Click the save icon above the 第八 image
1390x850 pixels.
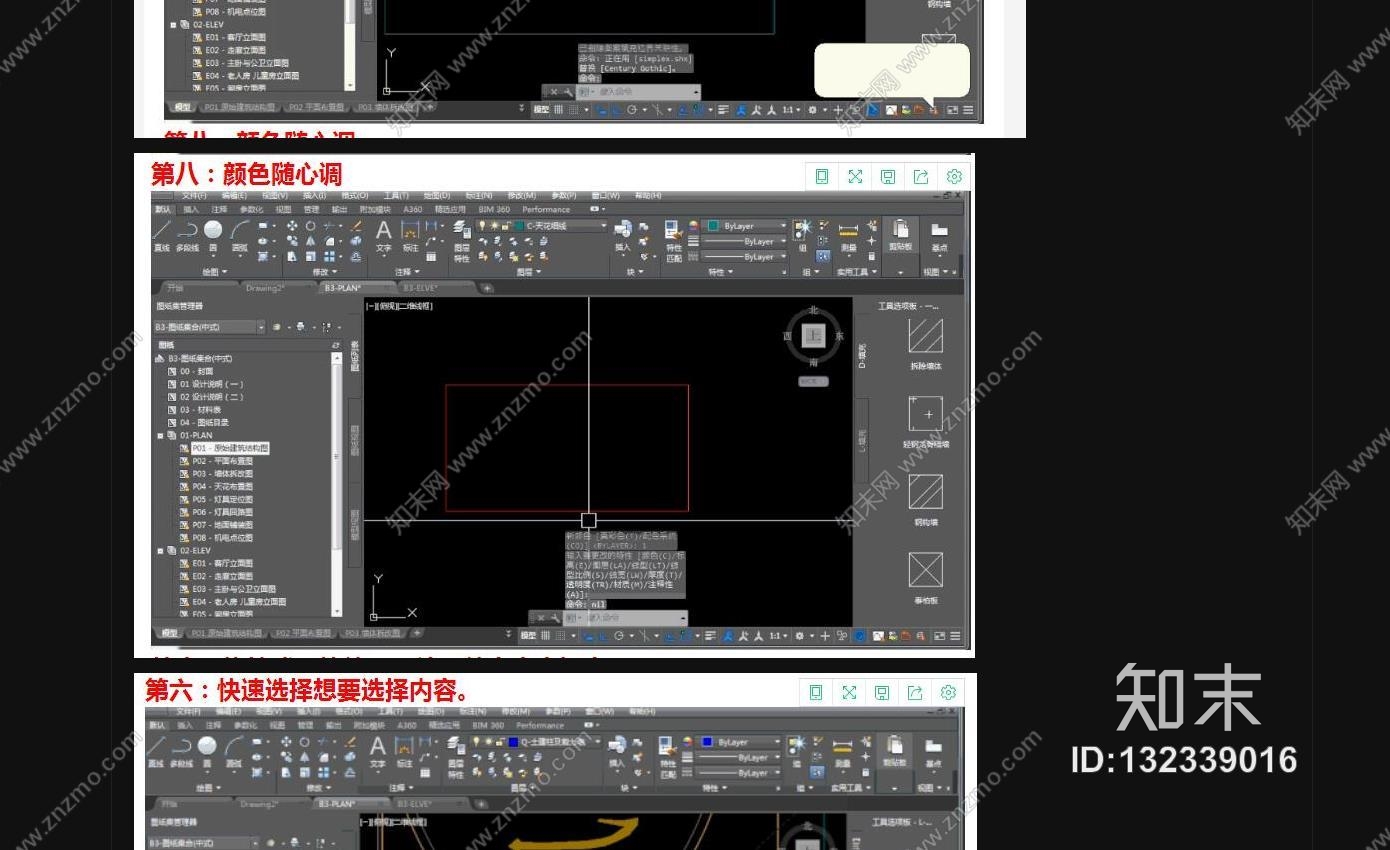click(x=888, y=176)
